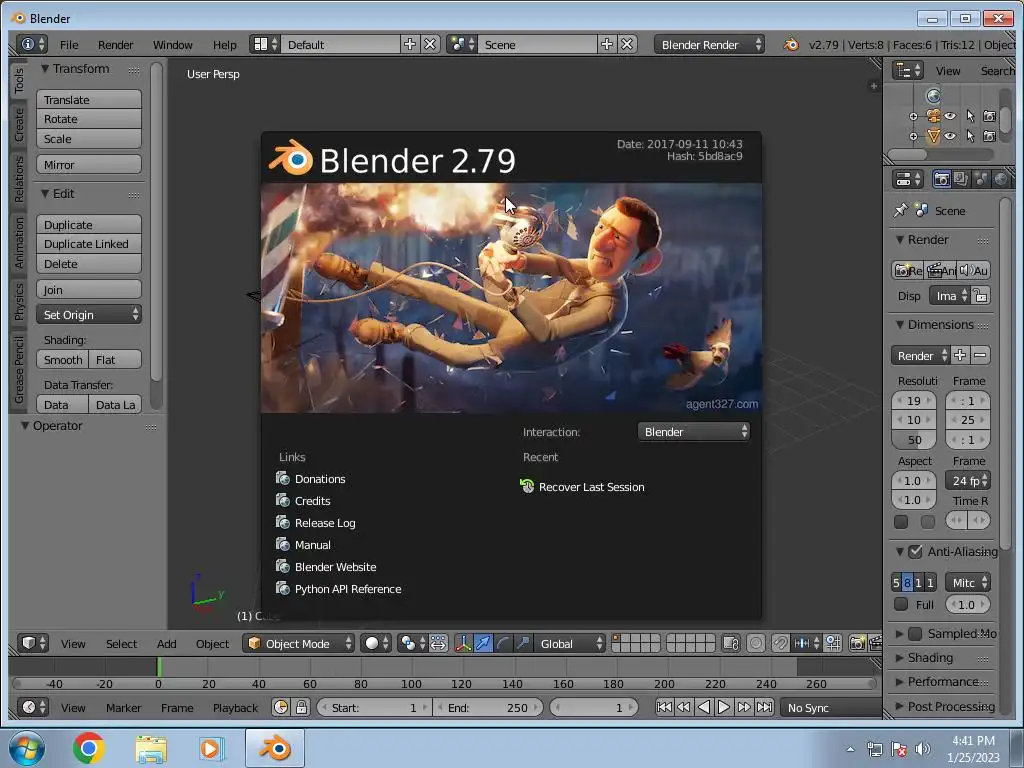Click the Timeline editor type clock icon

point(32,707)
